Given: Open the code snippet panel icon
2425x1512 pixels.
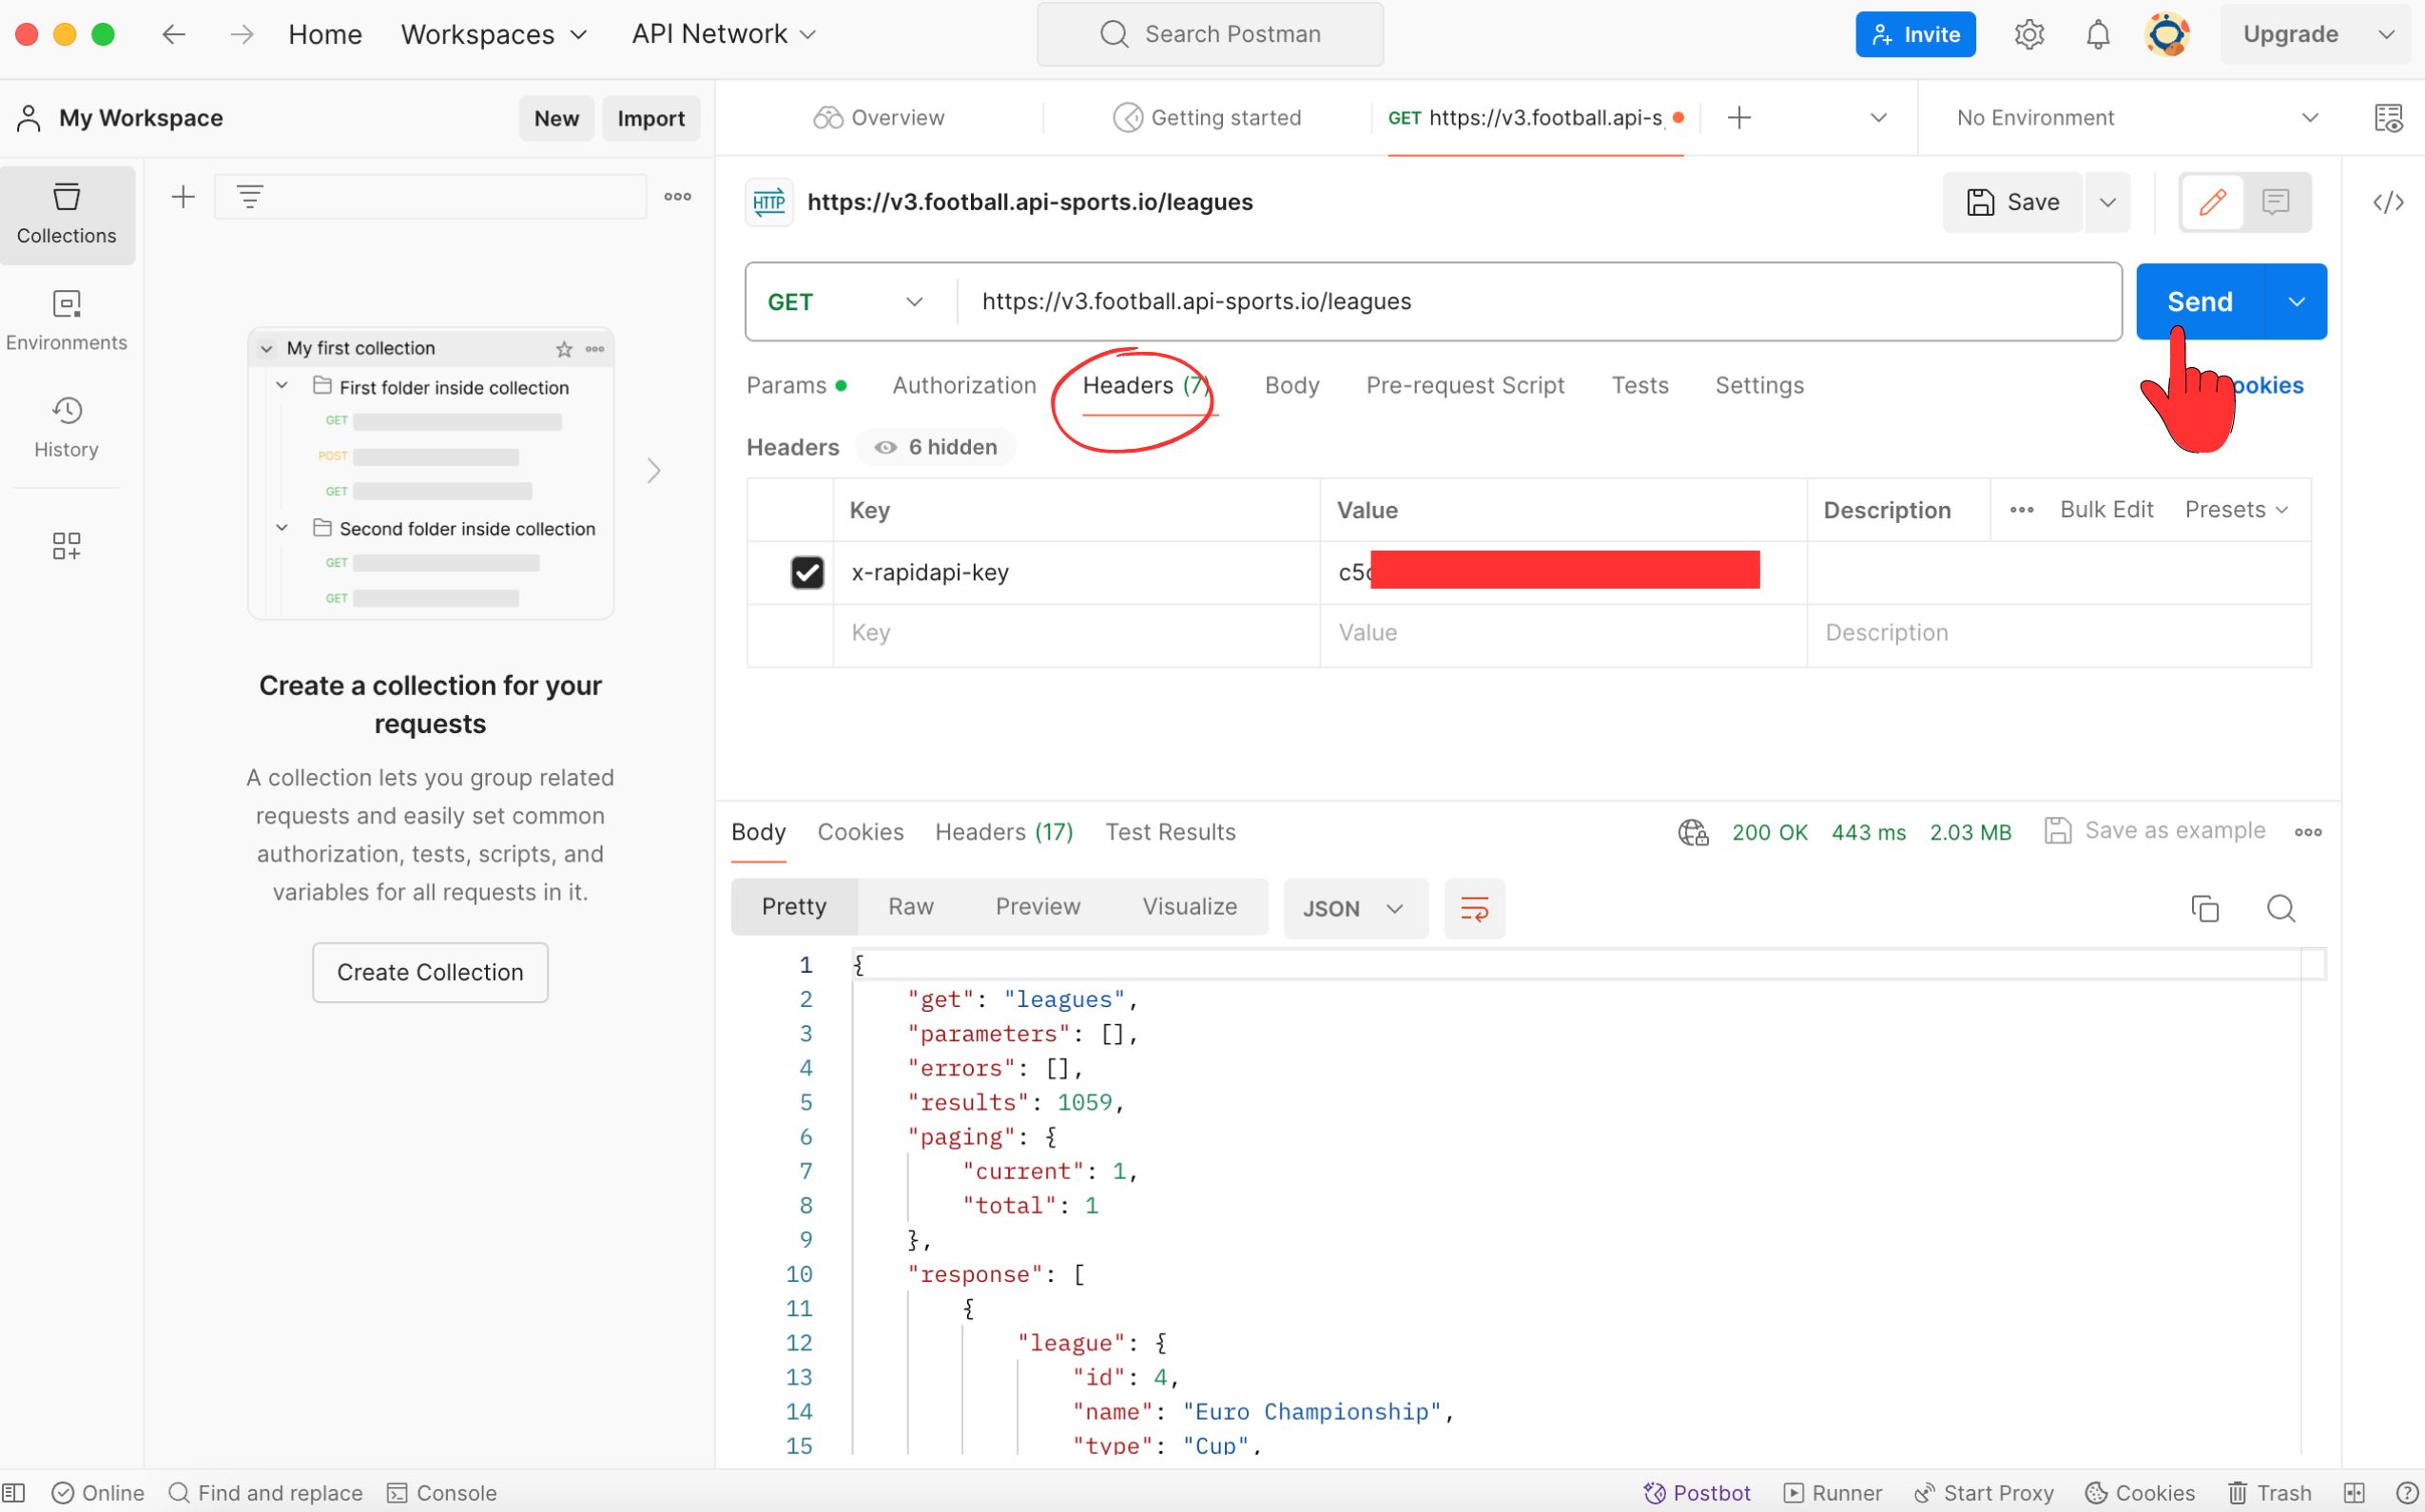Looking at the screenshot, I should click(2389, 202).
